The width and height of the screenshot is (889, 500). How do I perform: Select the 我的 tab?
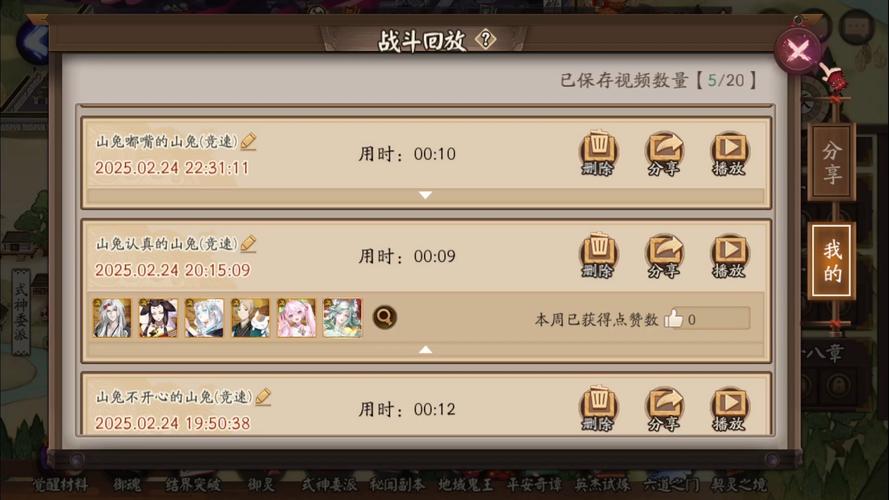coord(832,261)
